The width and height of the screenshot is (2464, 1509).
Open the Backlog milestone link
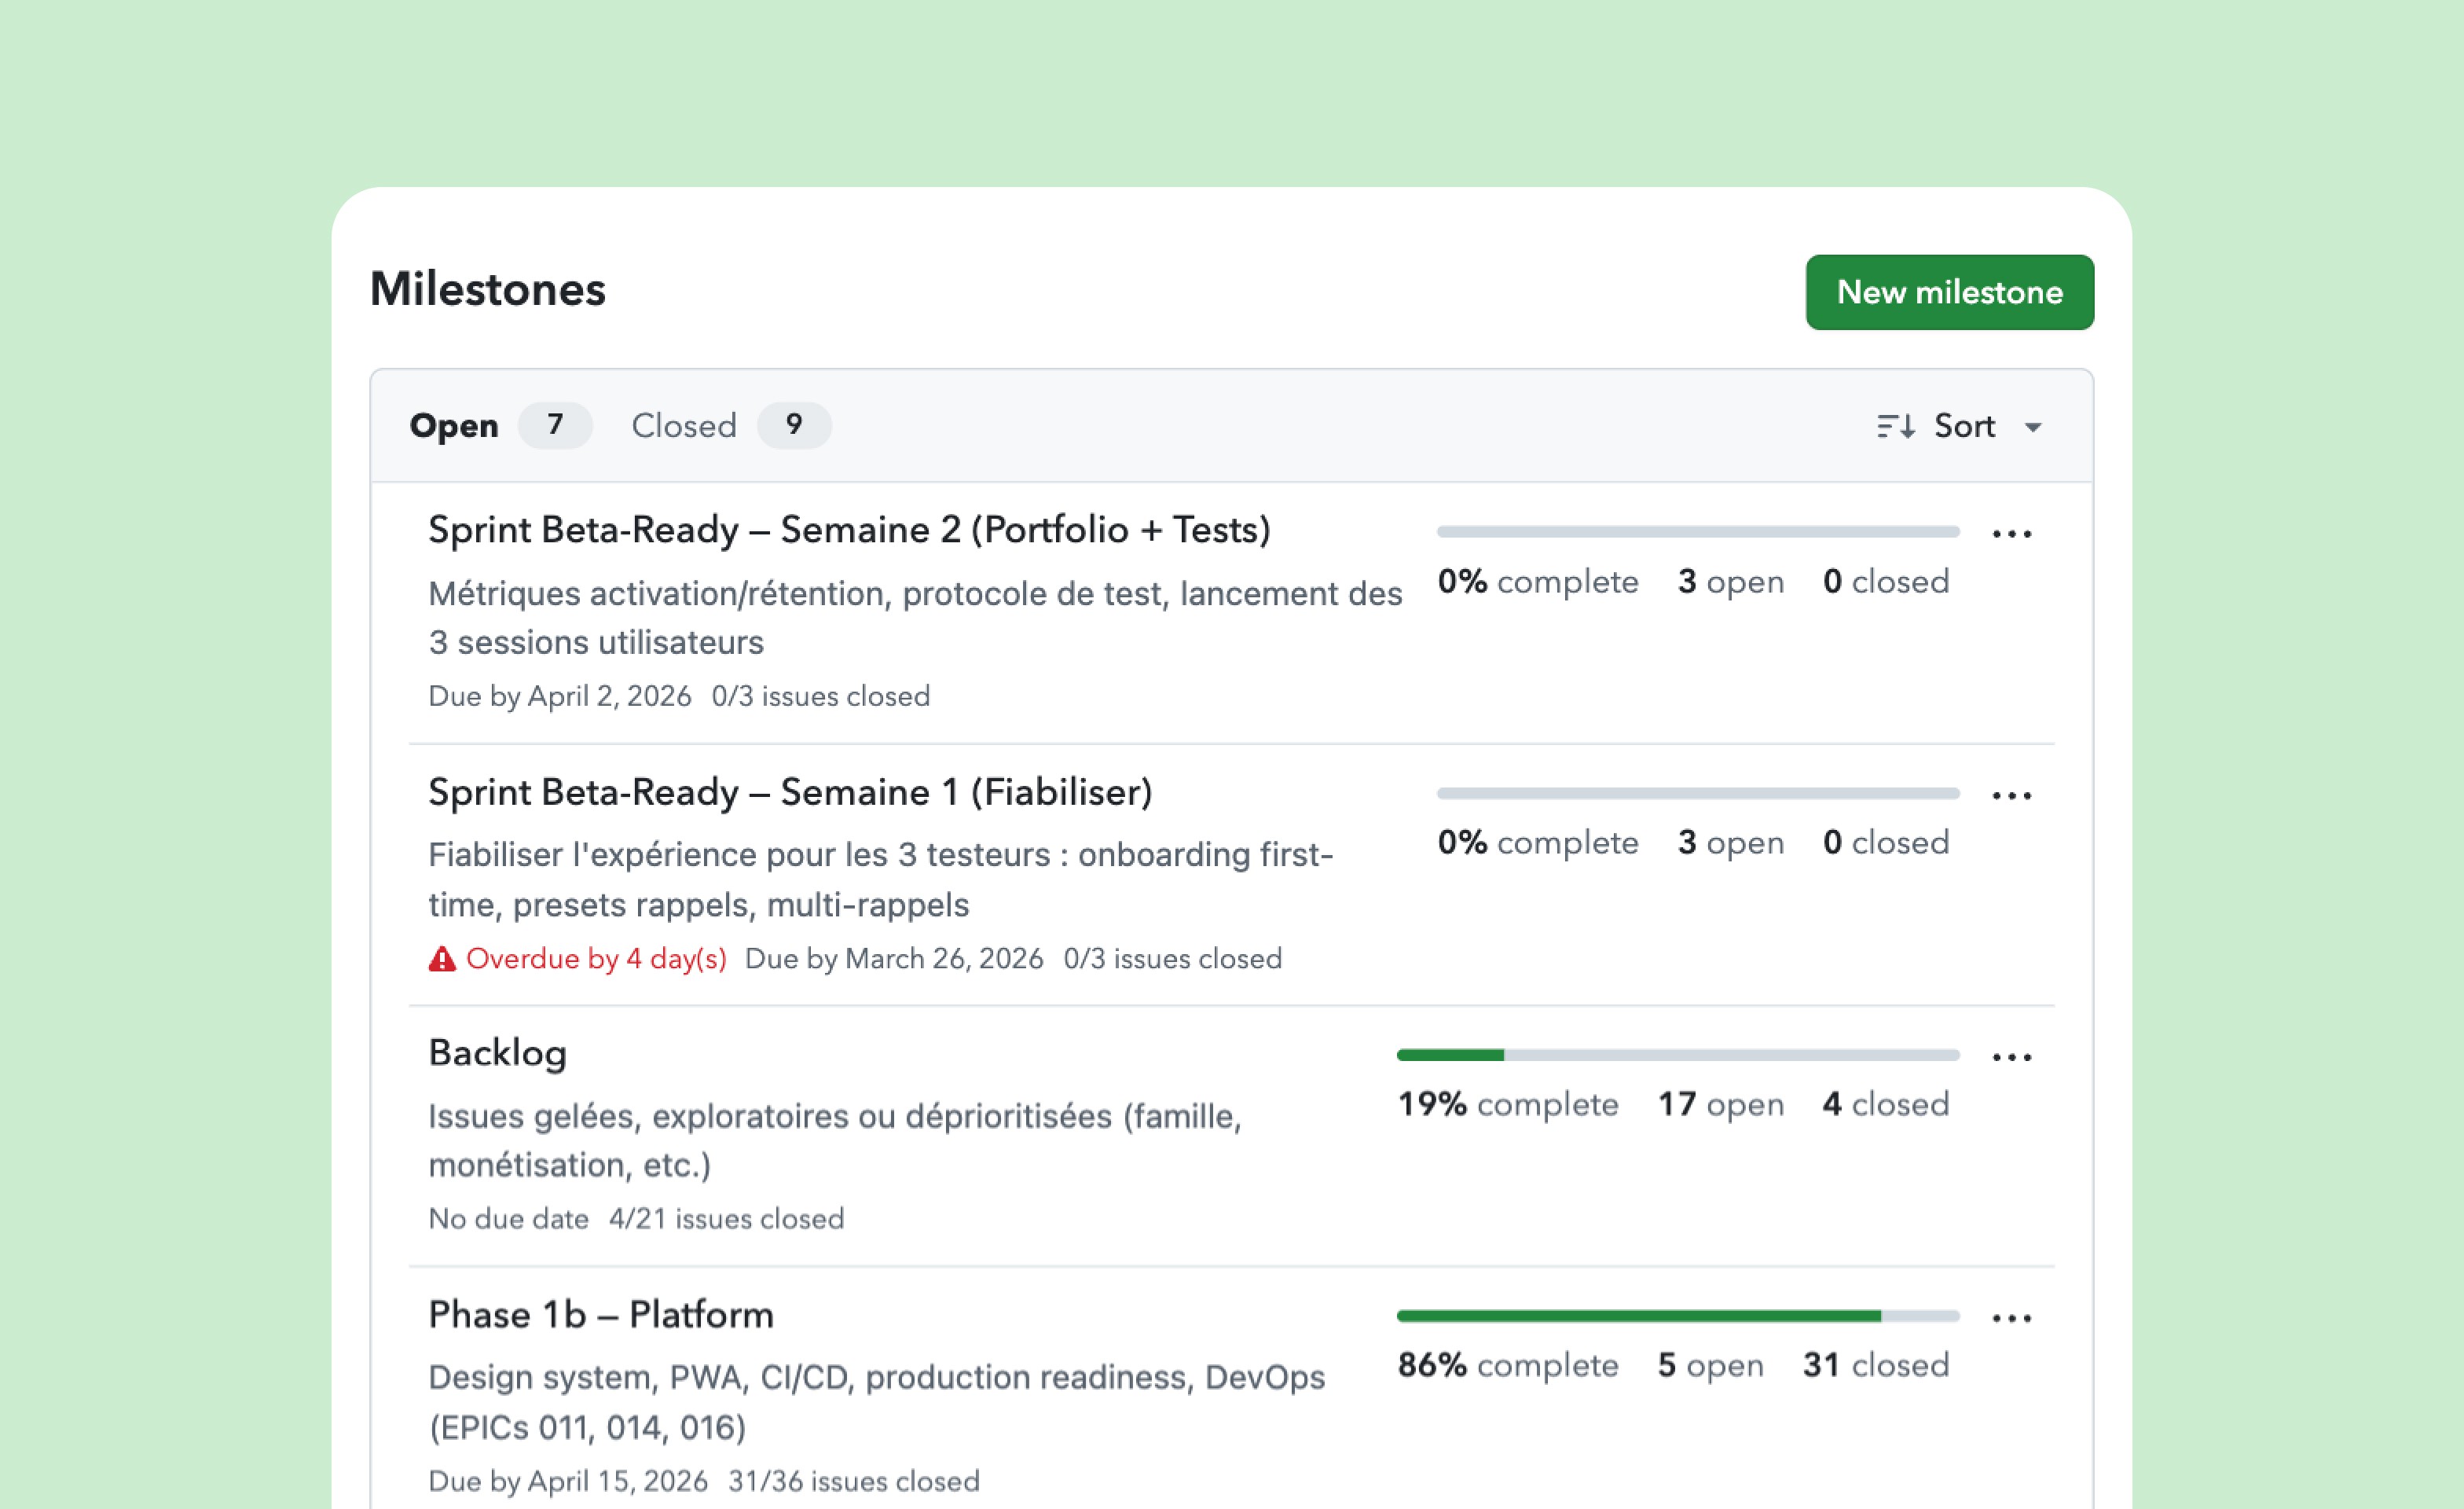click(497, 1053)
